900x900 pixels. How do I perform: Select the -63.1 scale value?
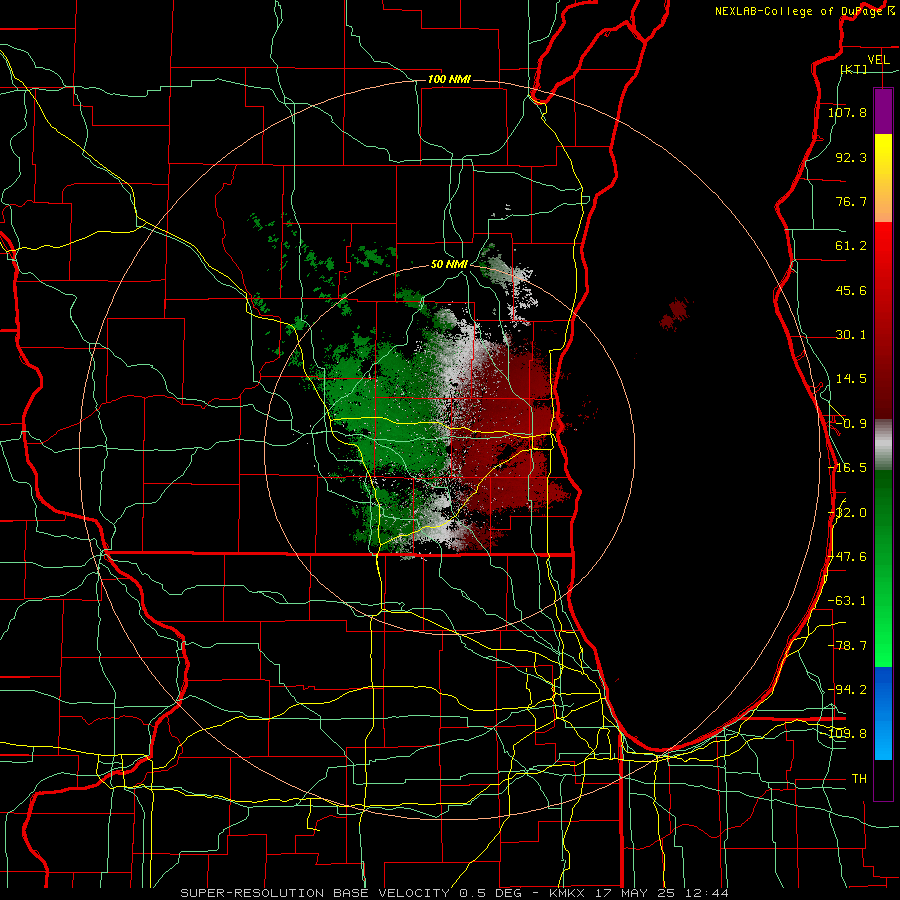(847, 601)
